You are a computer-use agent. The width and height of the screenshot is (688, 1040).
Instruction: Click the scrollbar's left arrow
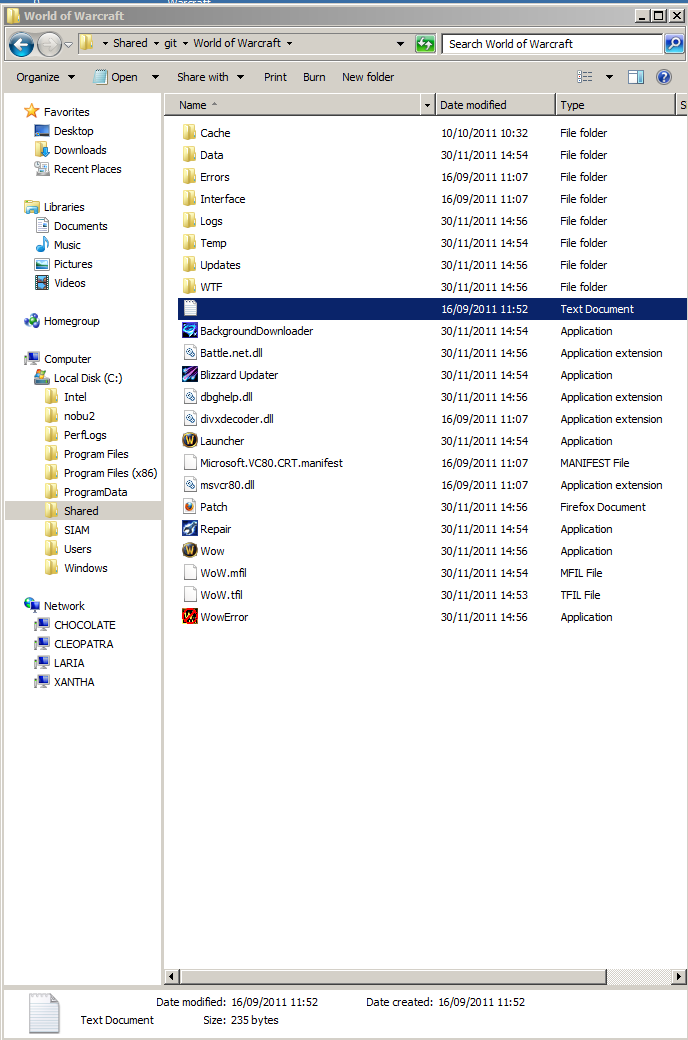click(x=172, y=976)
